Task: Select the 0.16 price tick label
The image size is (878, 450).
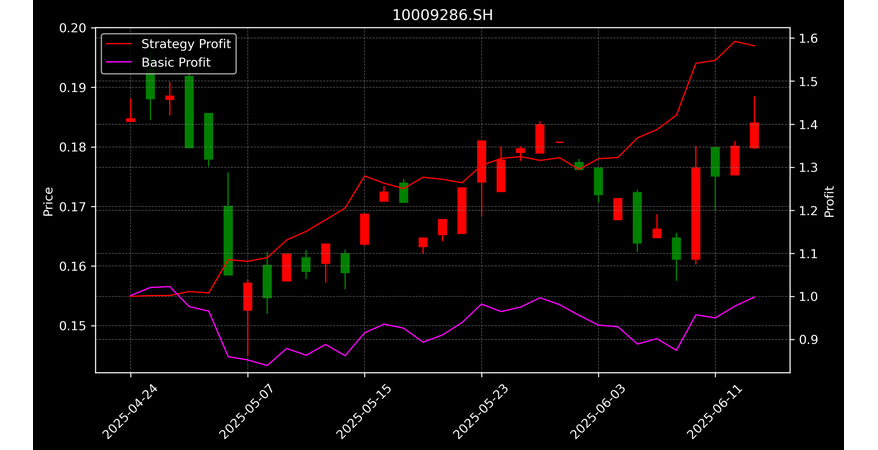Action: tap(73, 266)
